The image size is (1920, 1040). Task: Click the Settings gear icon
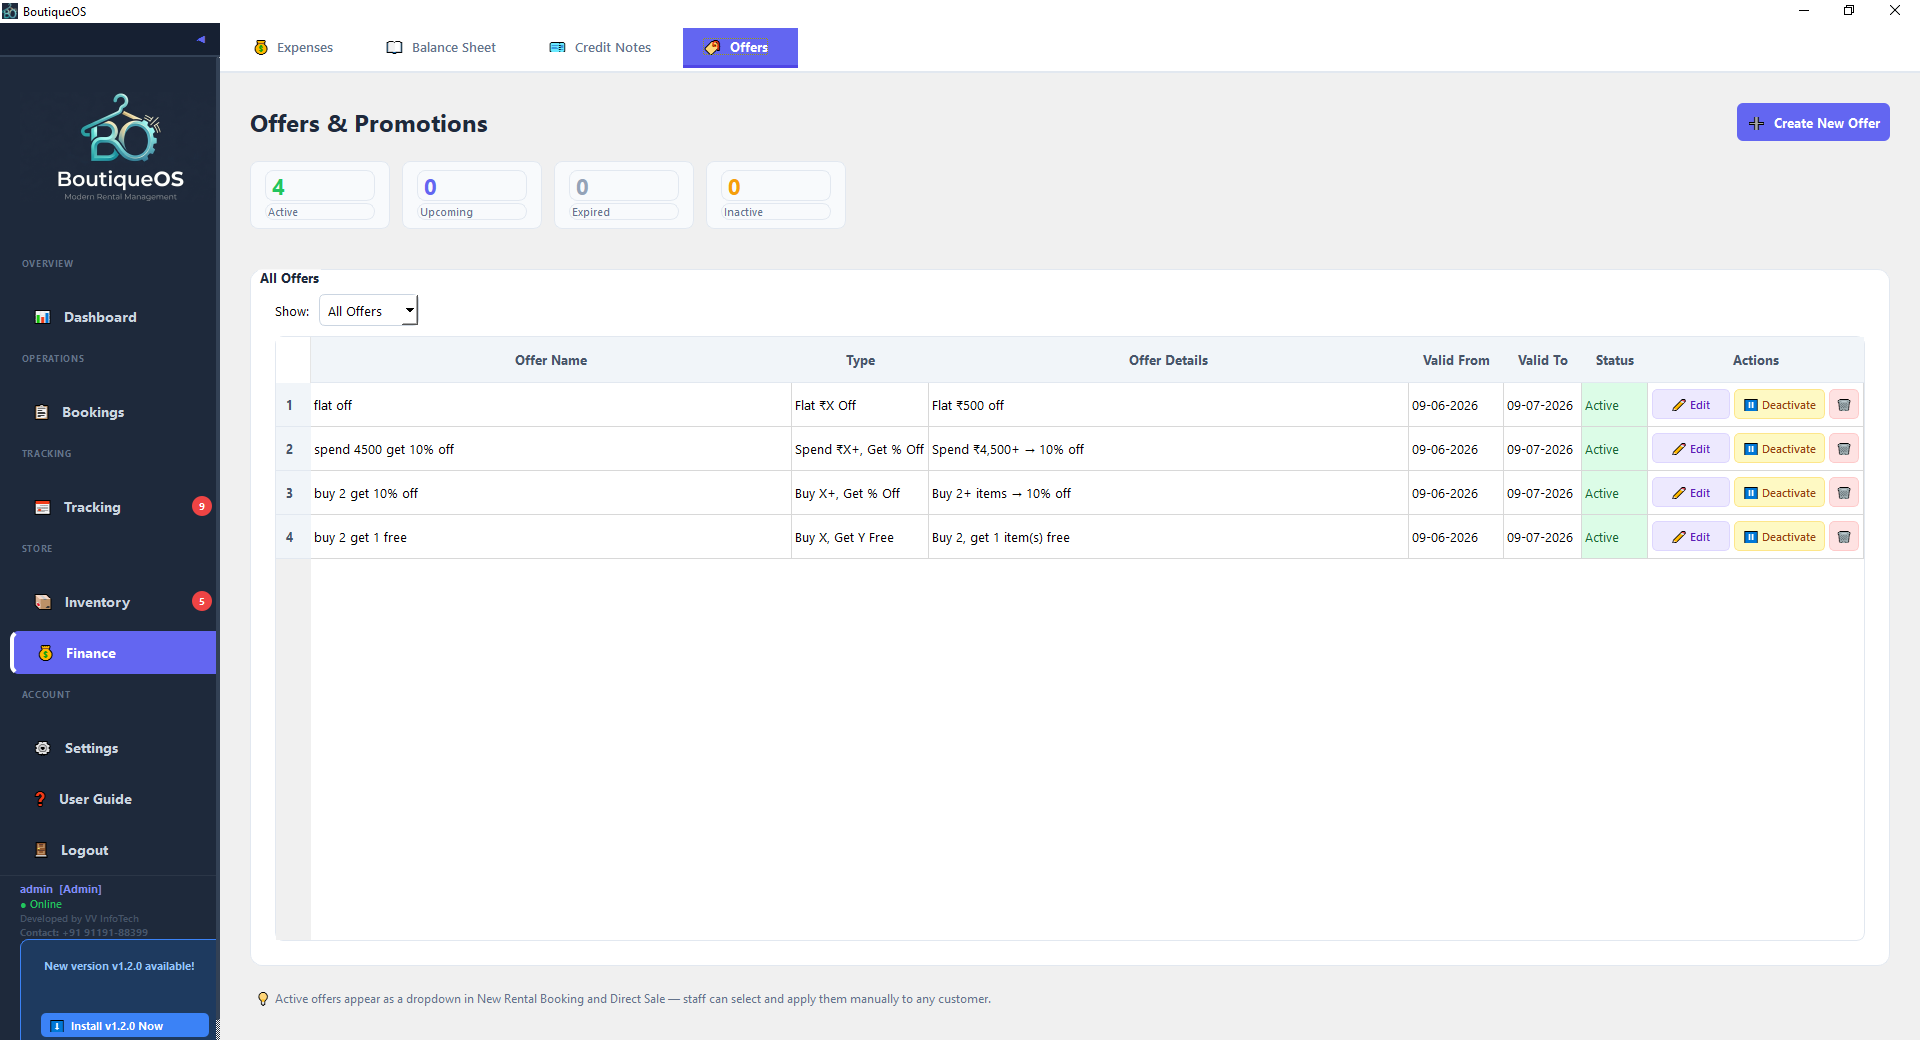42,748
